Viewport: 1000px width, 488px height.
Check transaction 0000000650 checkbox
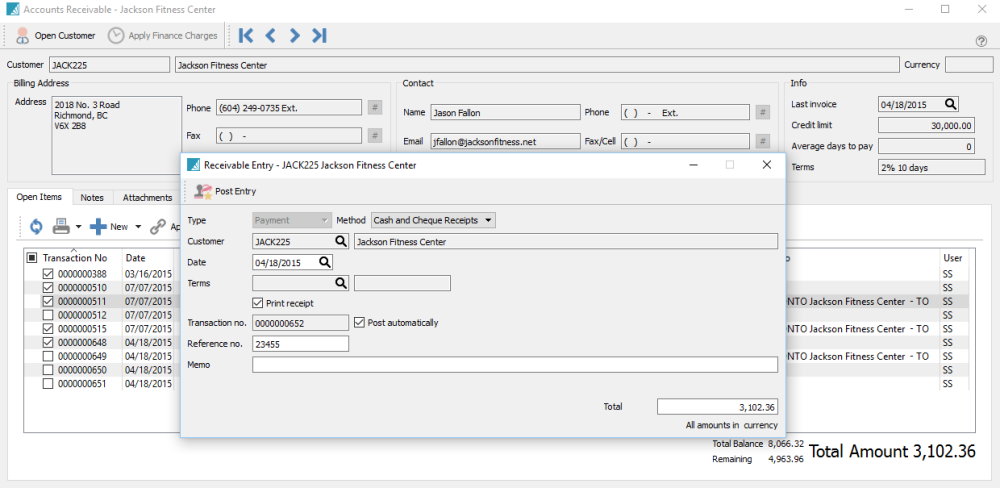tap(48, 370)
